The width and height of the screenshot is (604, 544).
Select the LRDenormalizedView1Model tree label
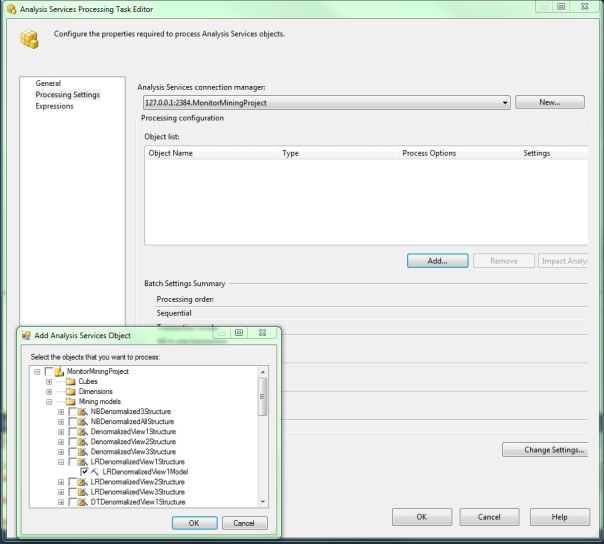tap(145, 472)
